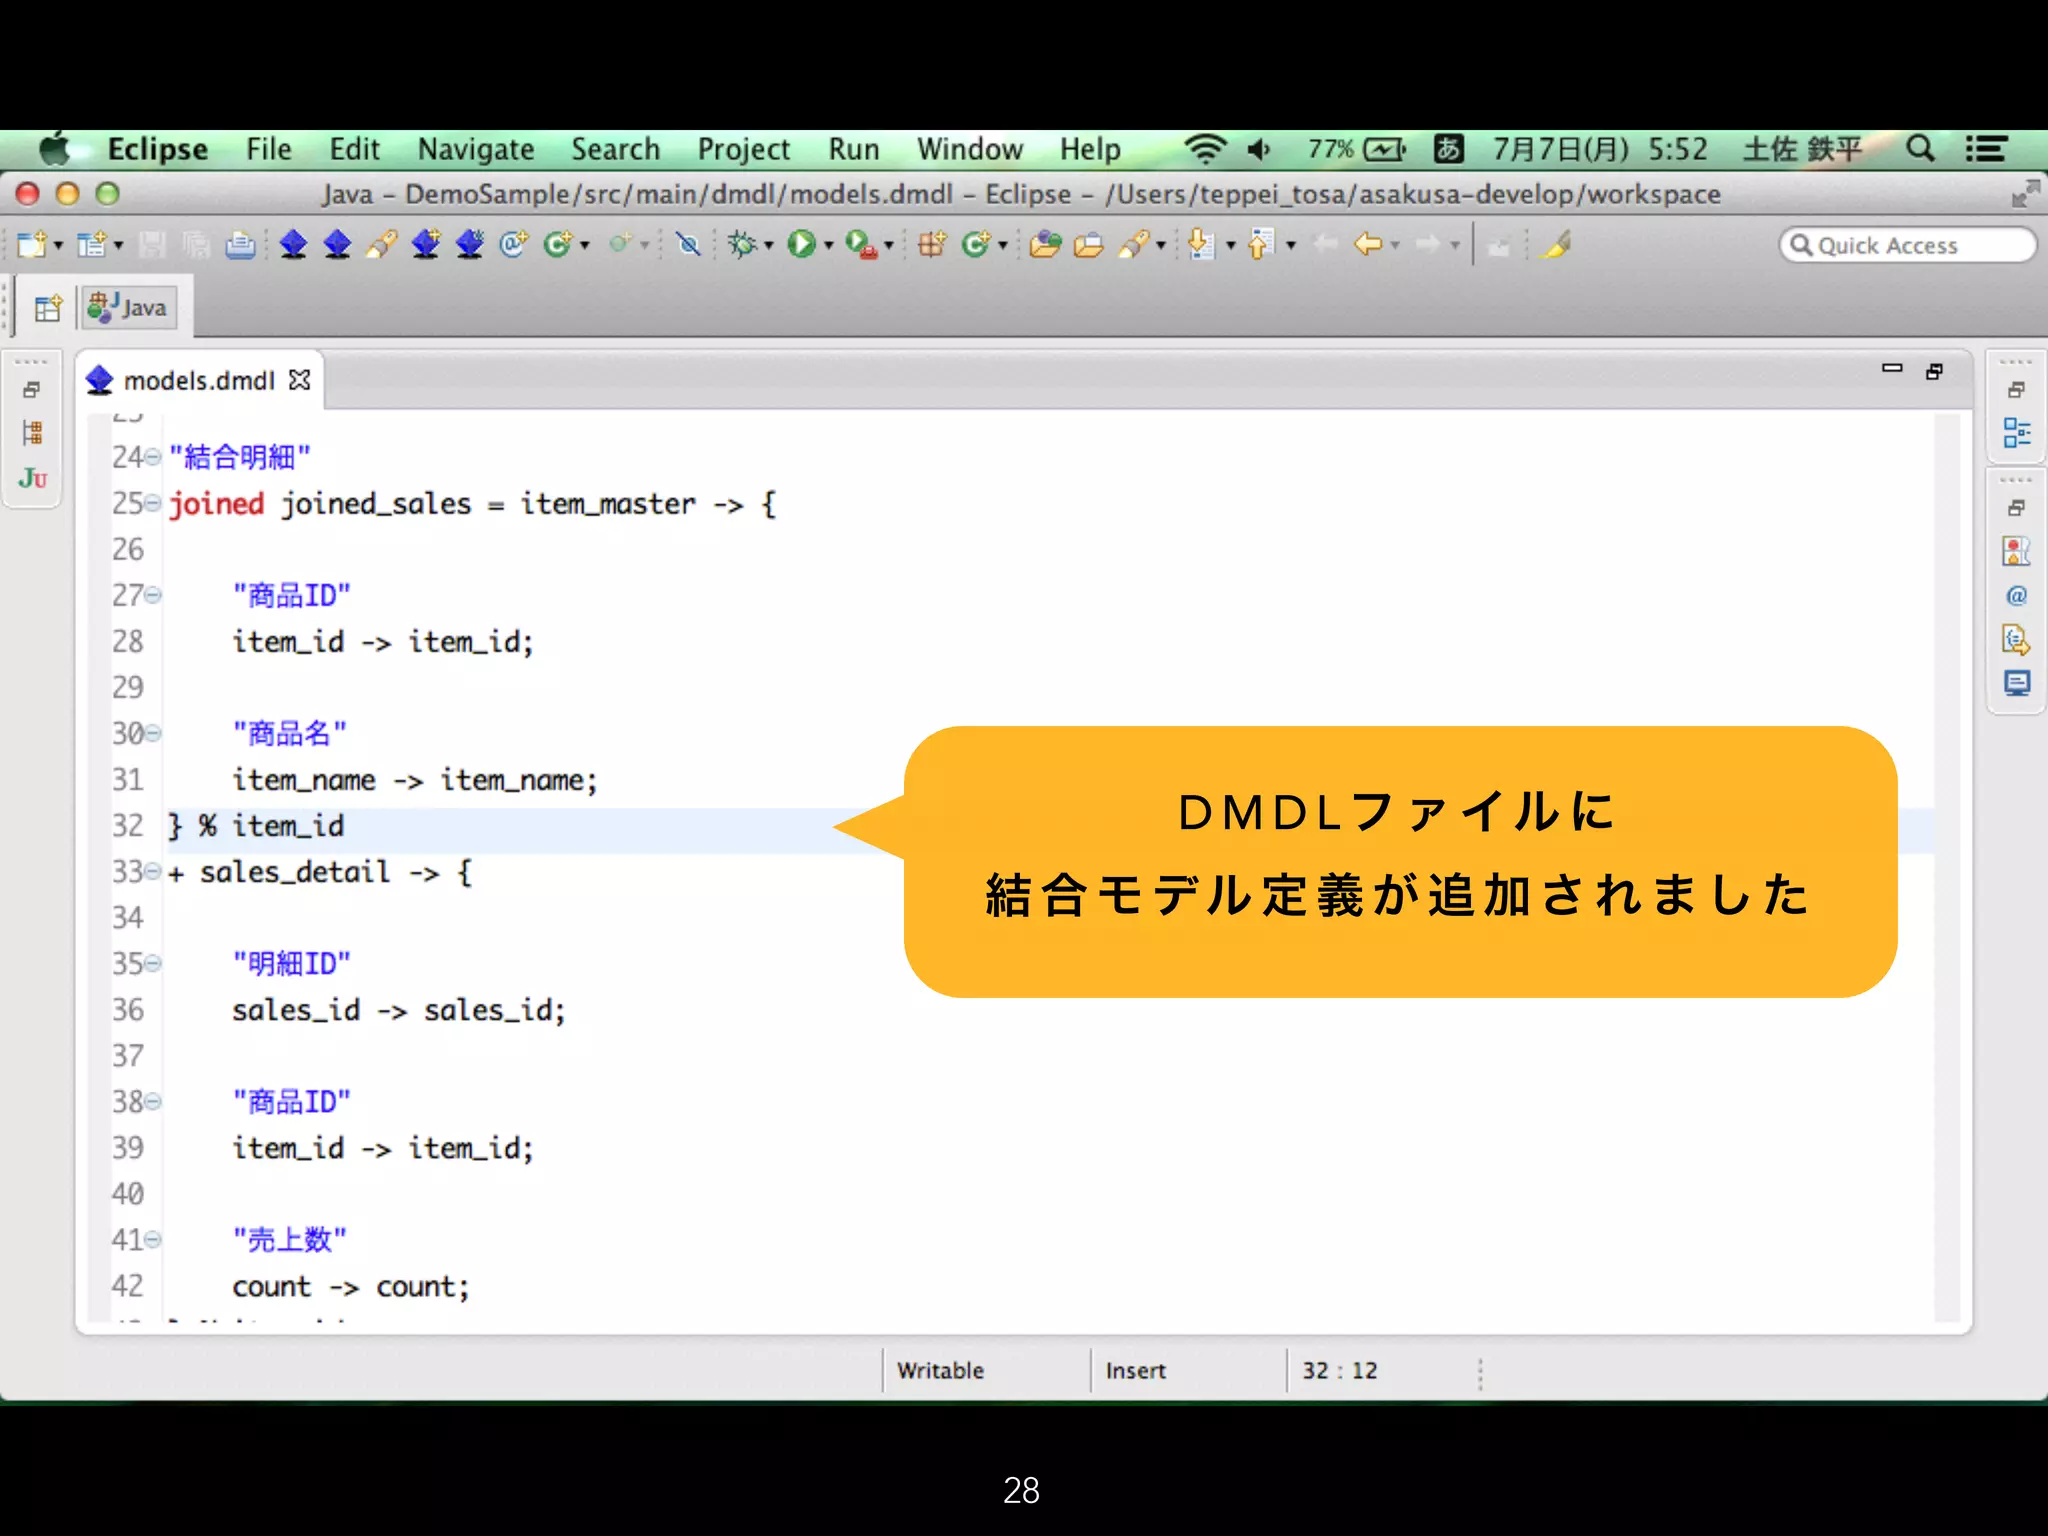The image size is (2048, 1536).
Task: Click line 31 'item_name -> item_name;'
Action: 415,780
